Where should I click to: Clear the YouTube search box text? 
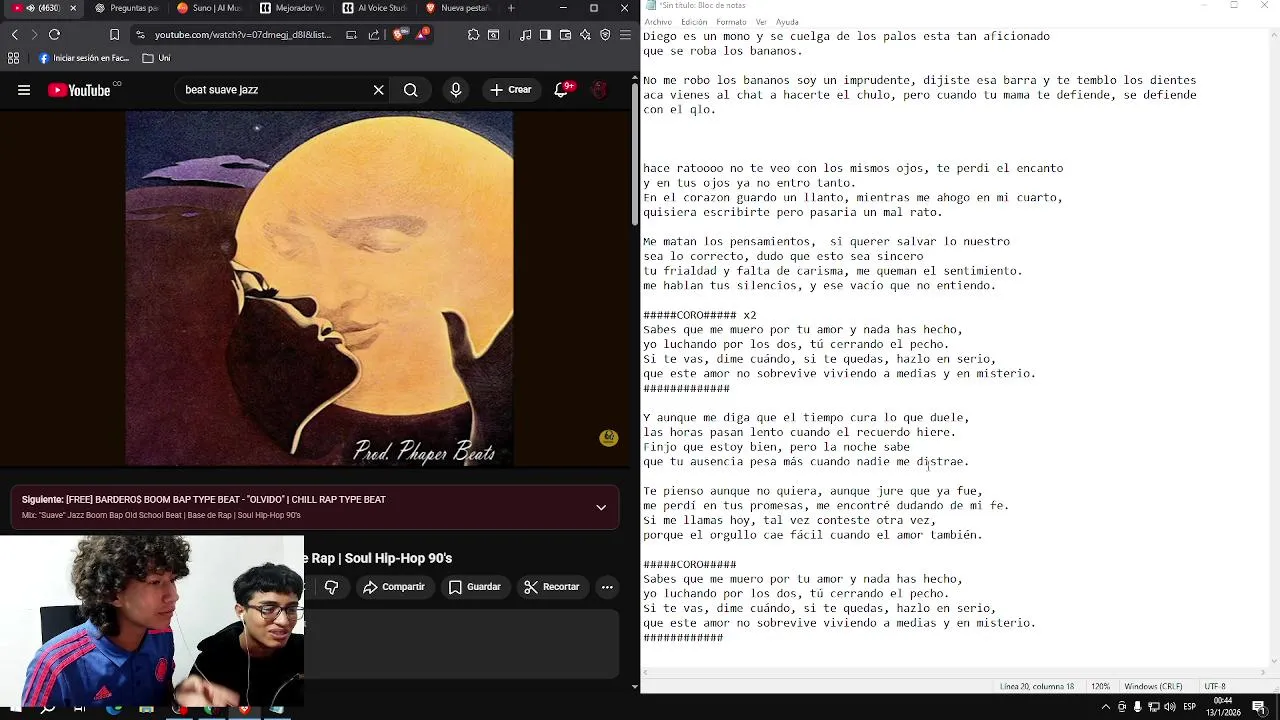(379, 90)
